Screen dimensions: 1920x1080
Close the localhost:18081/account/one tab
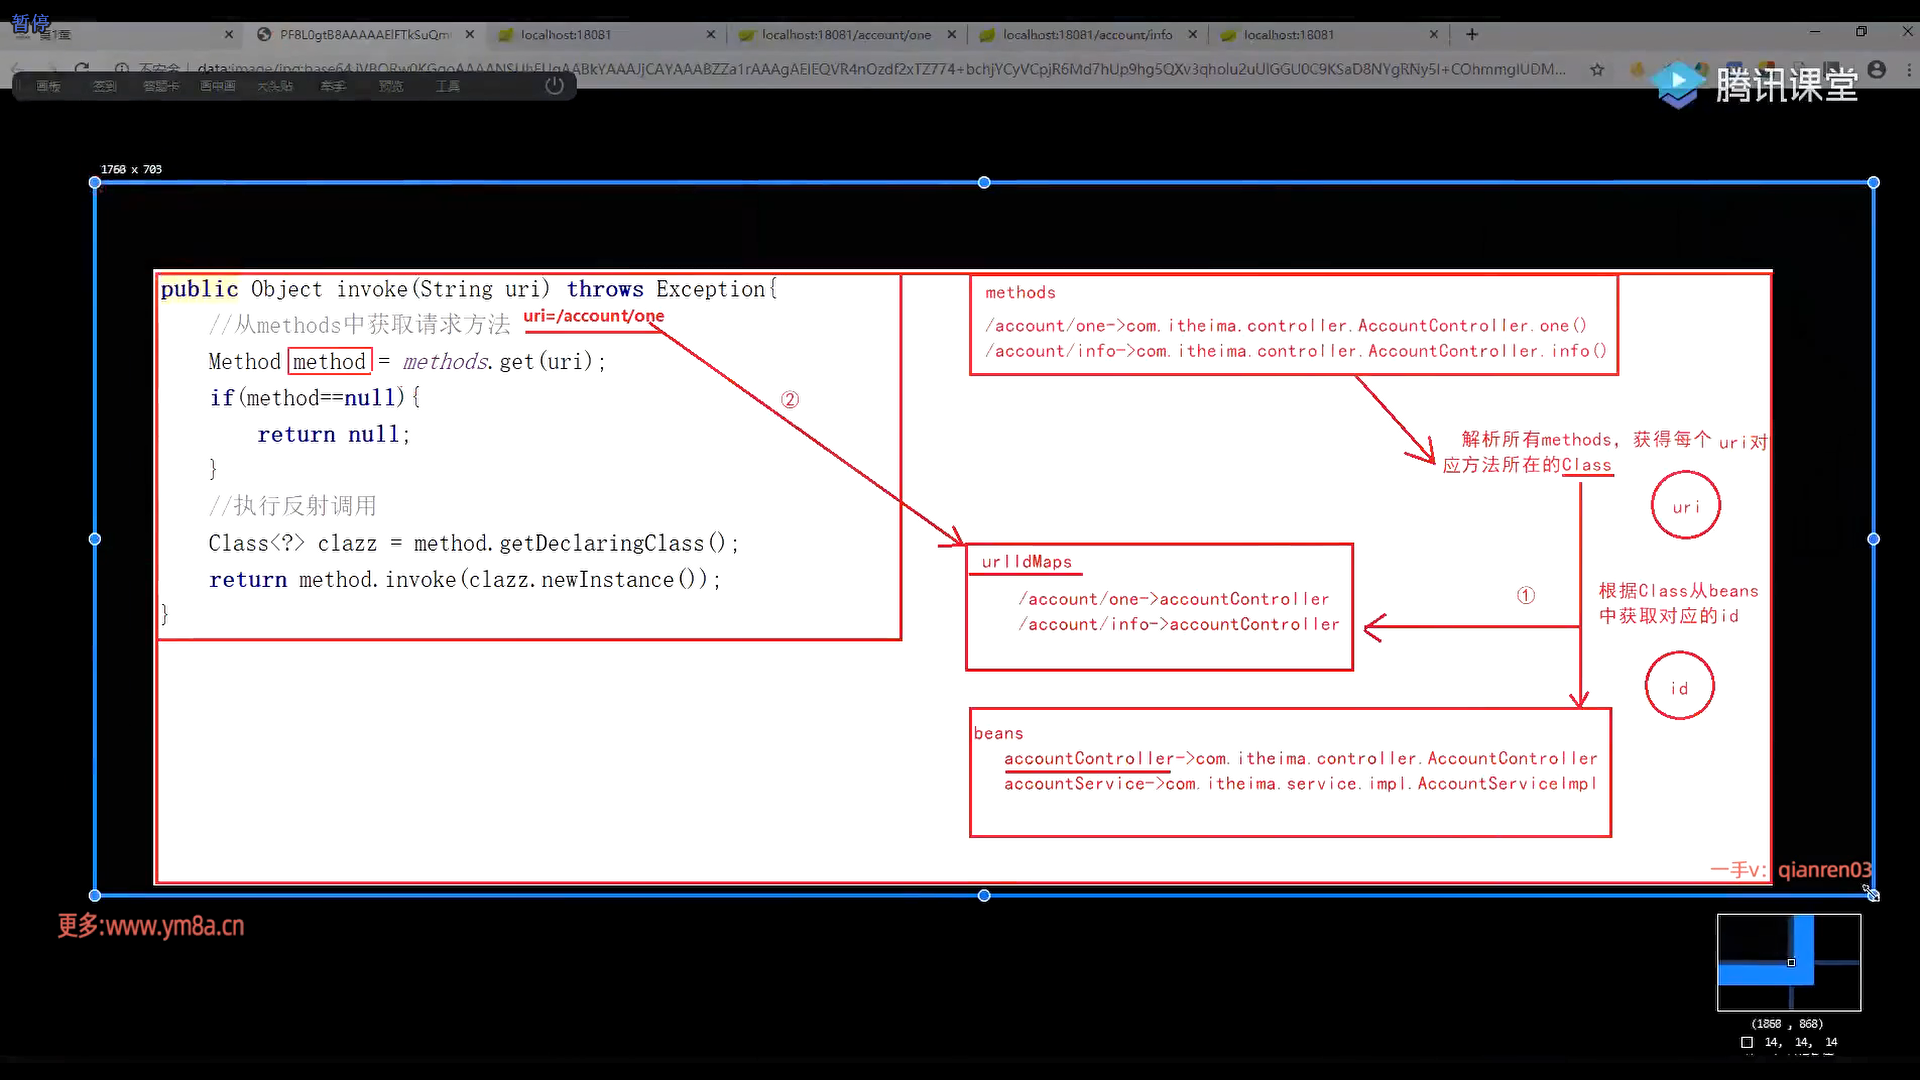[951, 34]
